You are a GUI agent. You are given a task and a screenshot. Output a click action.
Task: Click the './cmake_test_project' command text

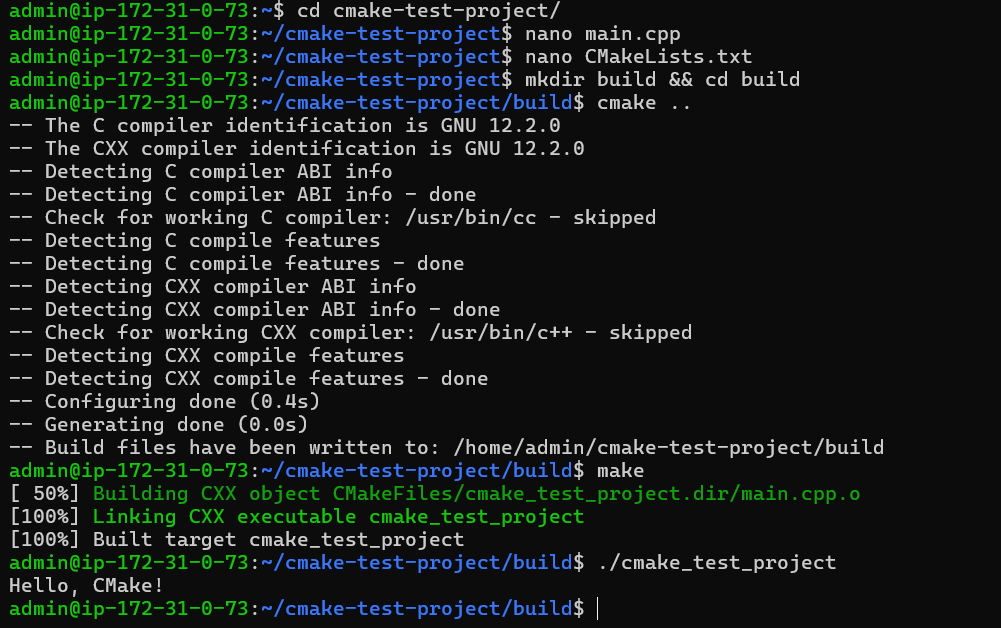716,563
